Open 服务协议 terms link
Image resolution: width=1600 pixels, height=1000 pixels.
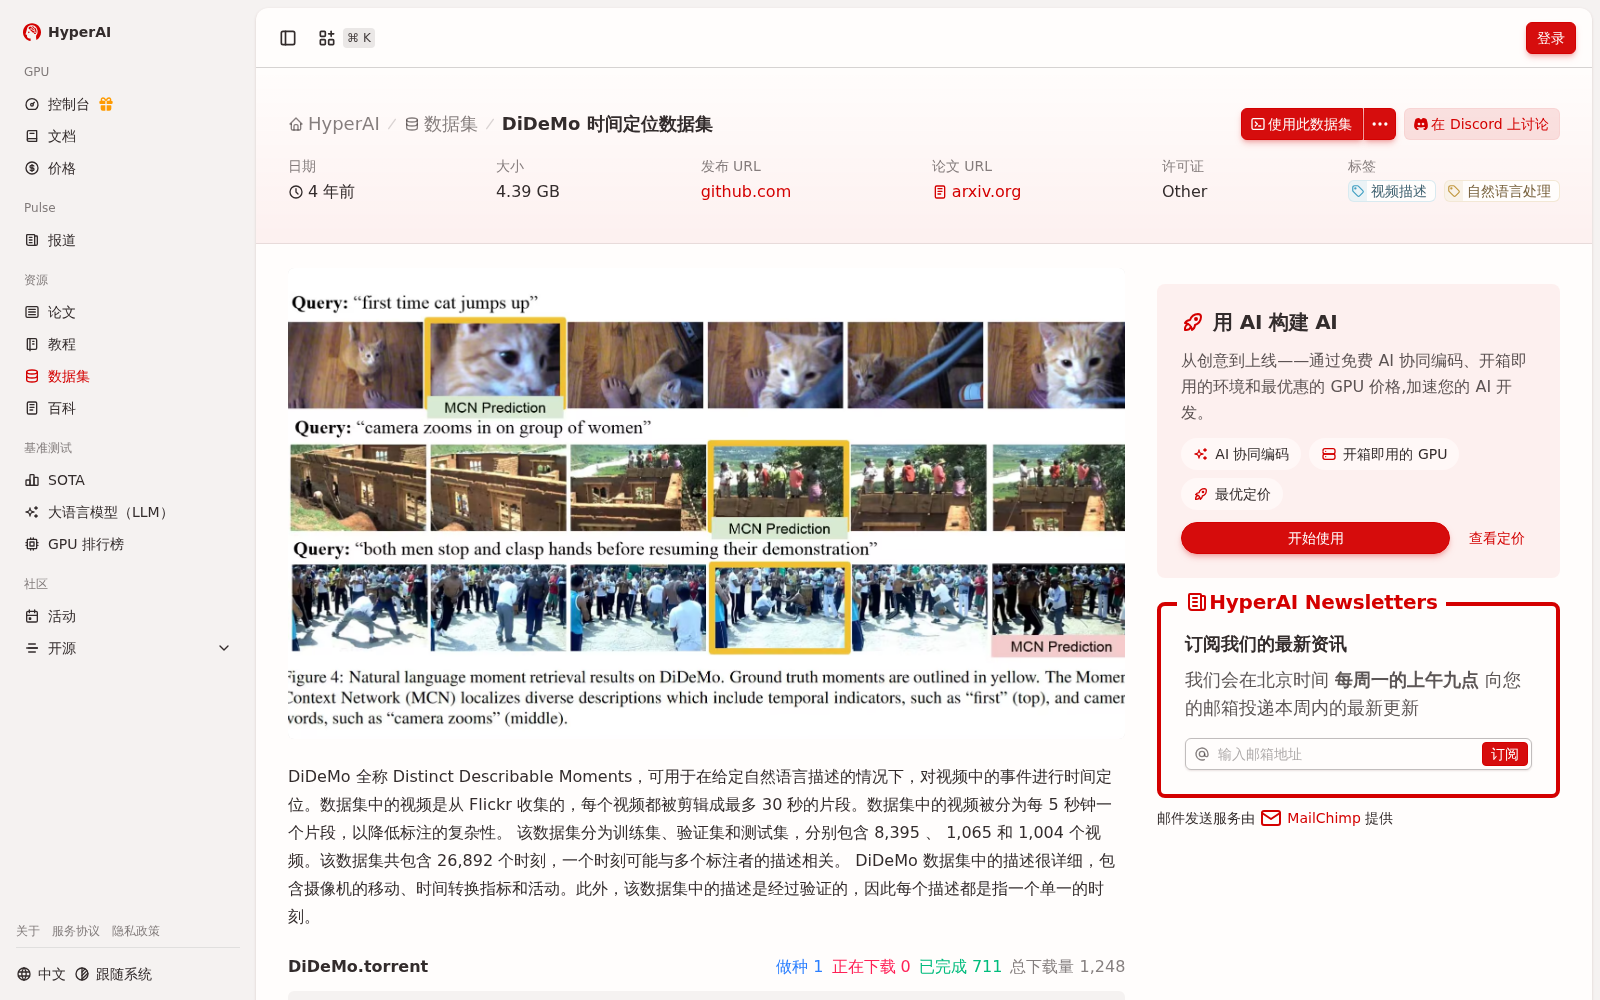pos(76,931)
